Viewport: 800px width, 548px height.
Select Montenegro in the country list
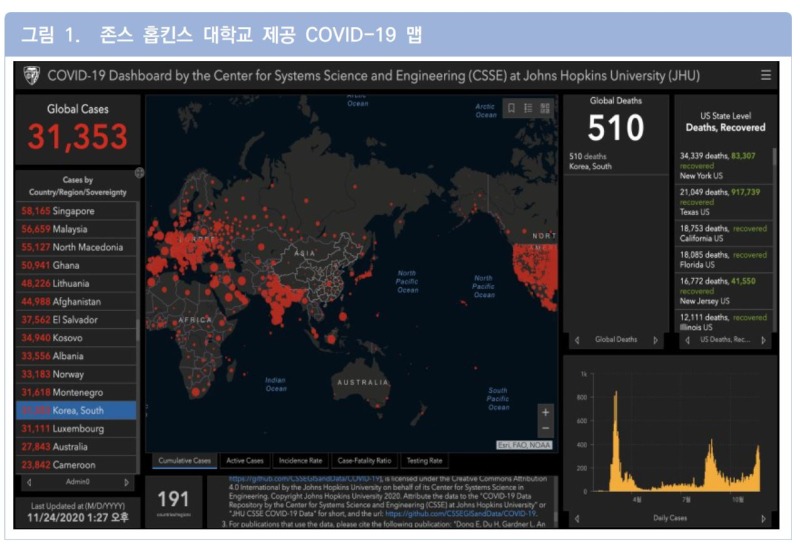[x=77, y=392]
